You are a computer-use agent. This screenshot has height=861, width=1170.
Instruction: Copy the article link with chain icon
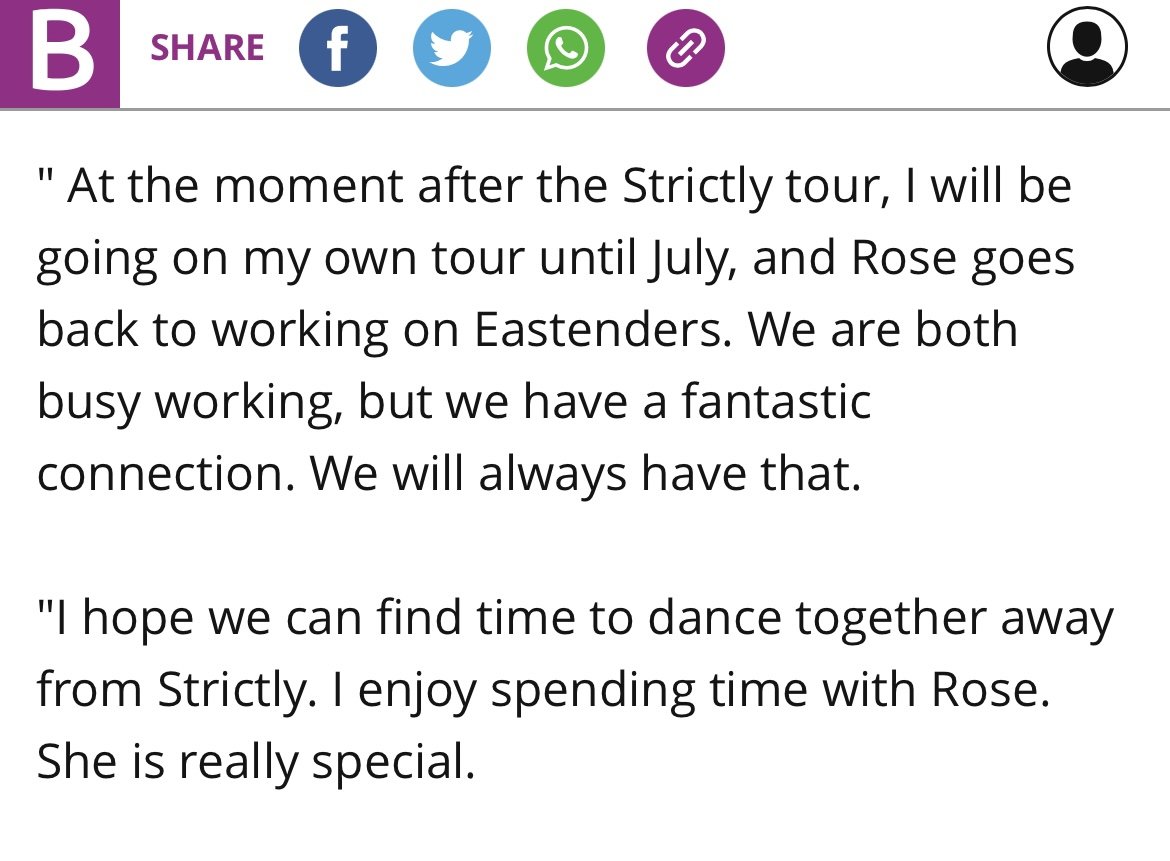[685, 48]
